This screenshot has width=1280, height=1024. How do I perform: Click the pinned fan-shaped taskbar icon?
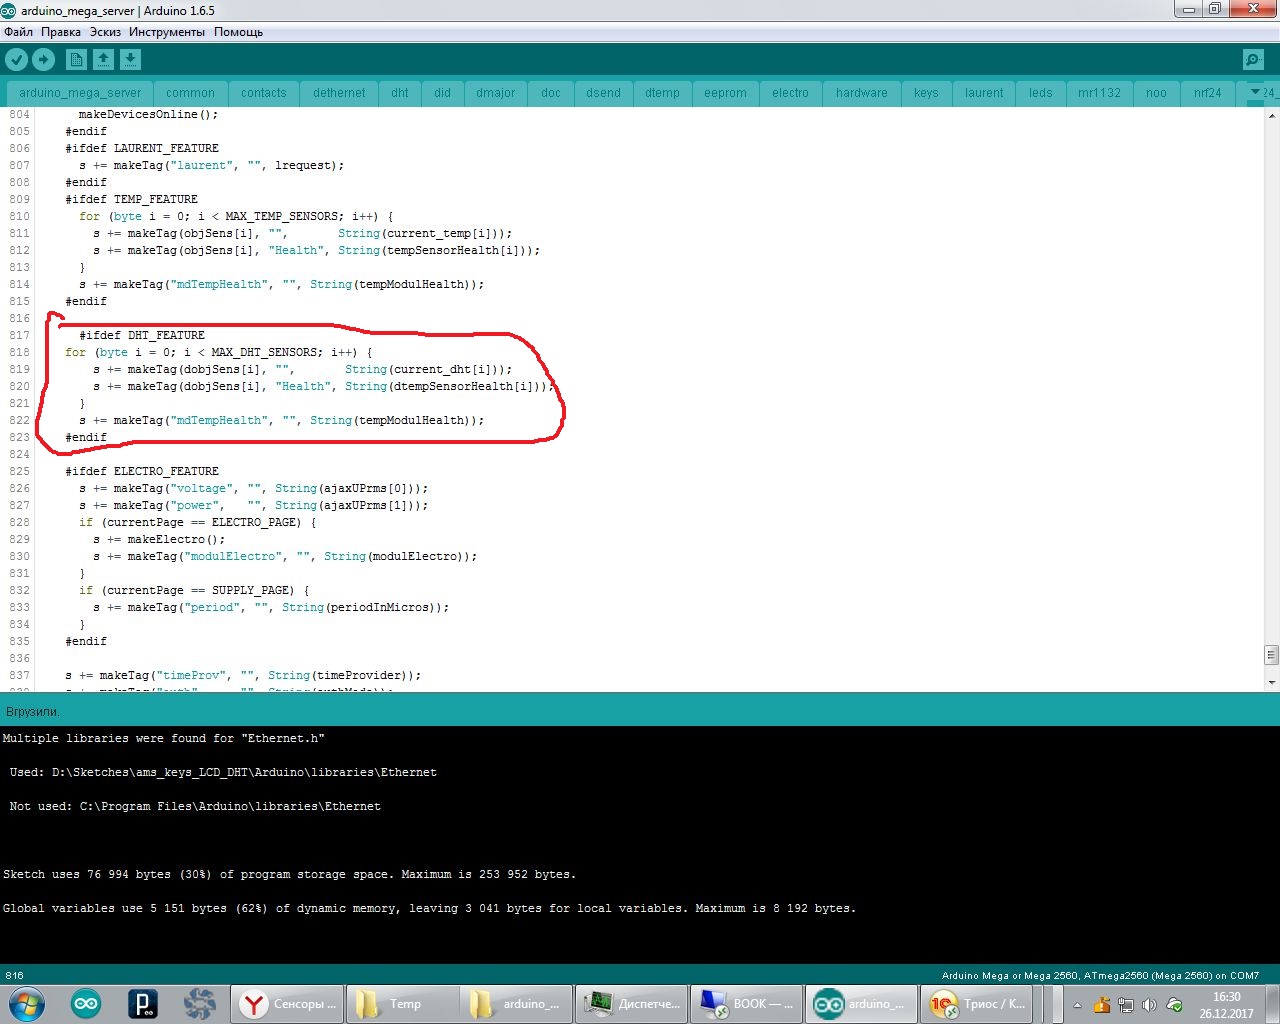coord(200,1004)
